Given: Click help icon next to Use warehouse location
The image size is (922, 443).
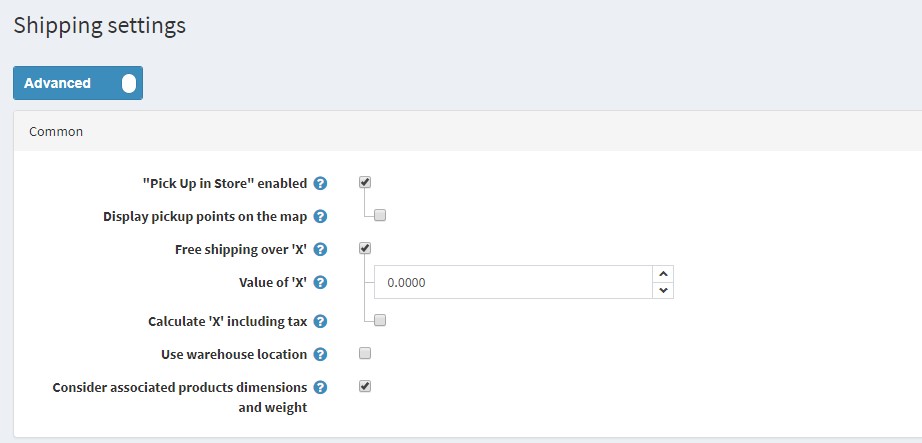Looking at the screenshot, I should pyautogui.click(x=320, y=355).
